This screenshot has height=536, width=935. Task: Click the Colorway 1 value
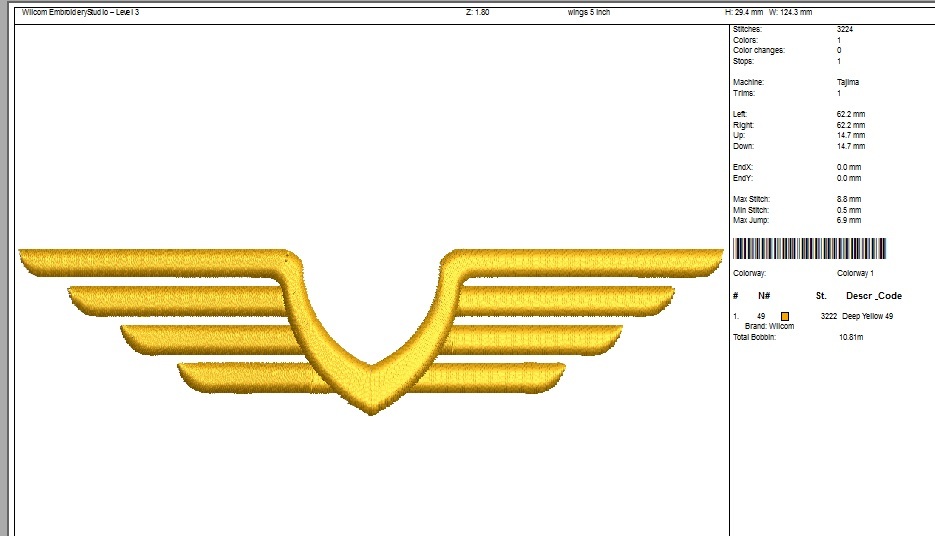[x=855, y=273]
